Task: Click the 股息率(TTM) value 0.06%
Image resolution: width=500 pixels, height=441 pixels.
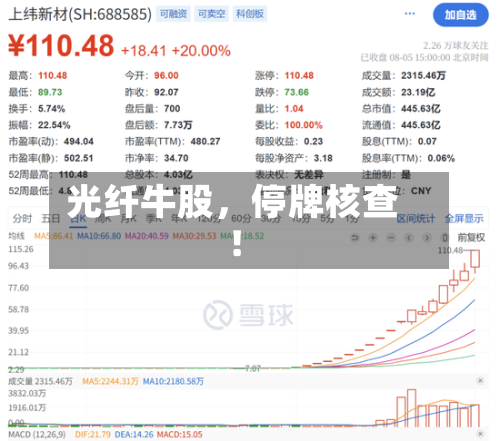Action: click(x=441, y=158)
